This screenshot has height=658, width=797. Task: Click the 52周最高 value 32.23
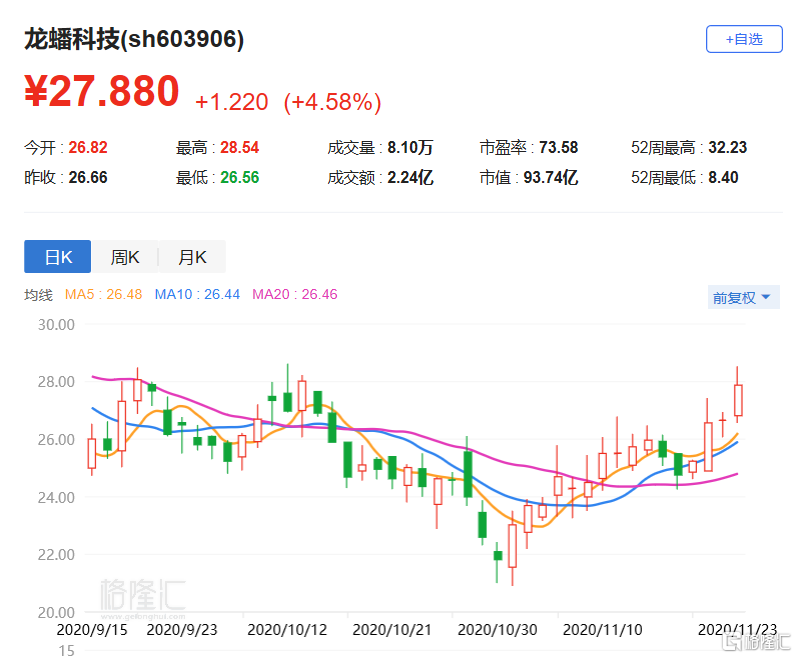pyautogui.click(x=727, y=147)
